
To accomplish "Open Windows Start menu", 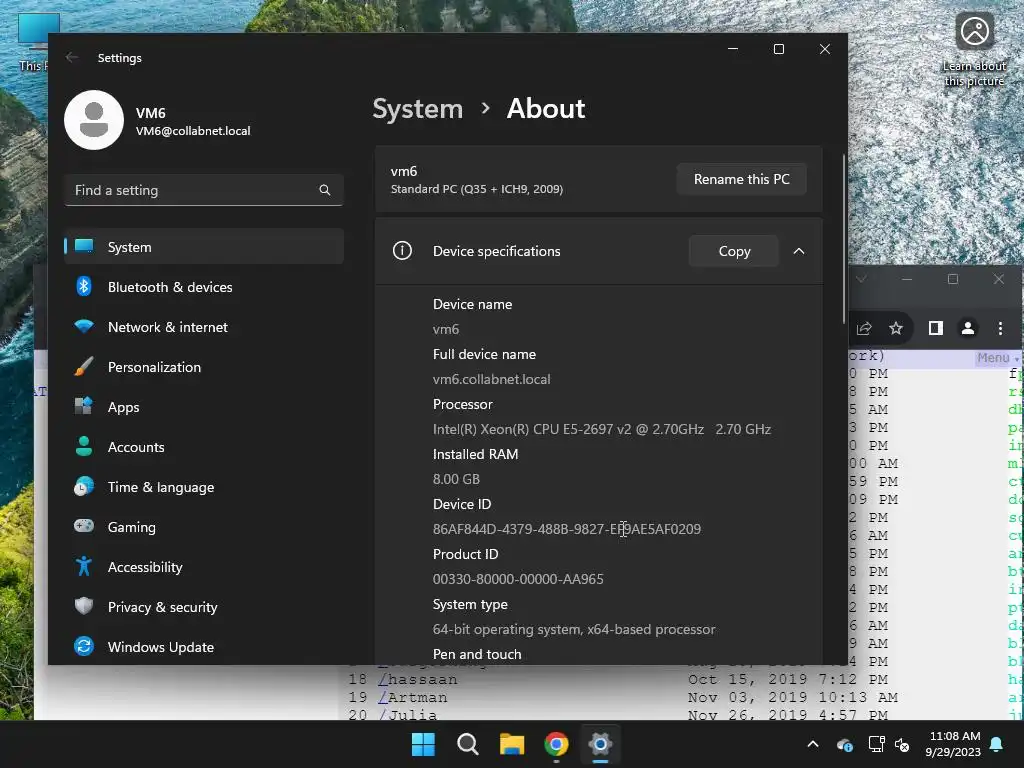I will point(423,744).
